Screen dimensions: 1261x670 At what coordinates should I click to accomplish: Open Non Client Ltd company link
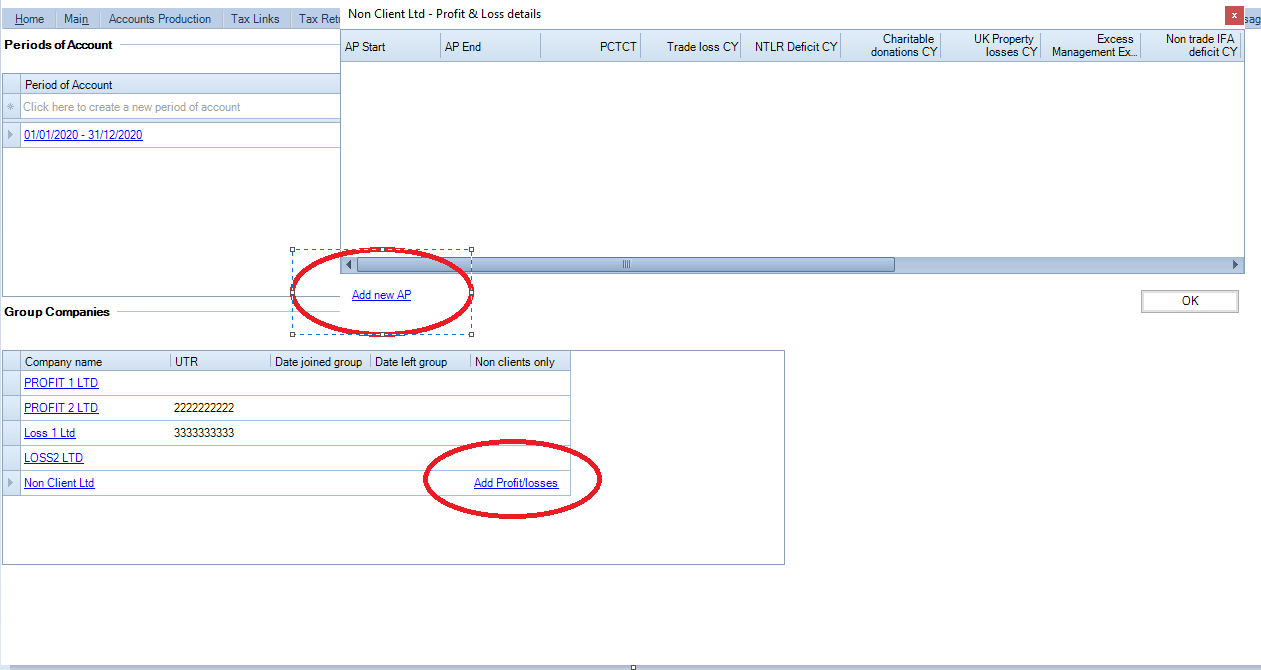click(59, 483)
